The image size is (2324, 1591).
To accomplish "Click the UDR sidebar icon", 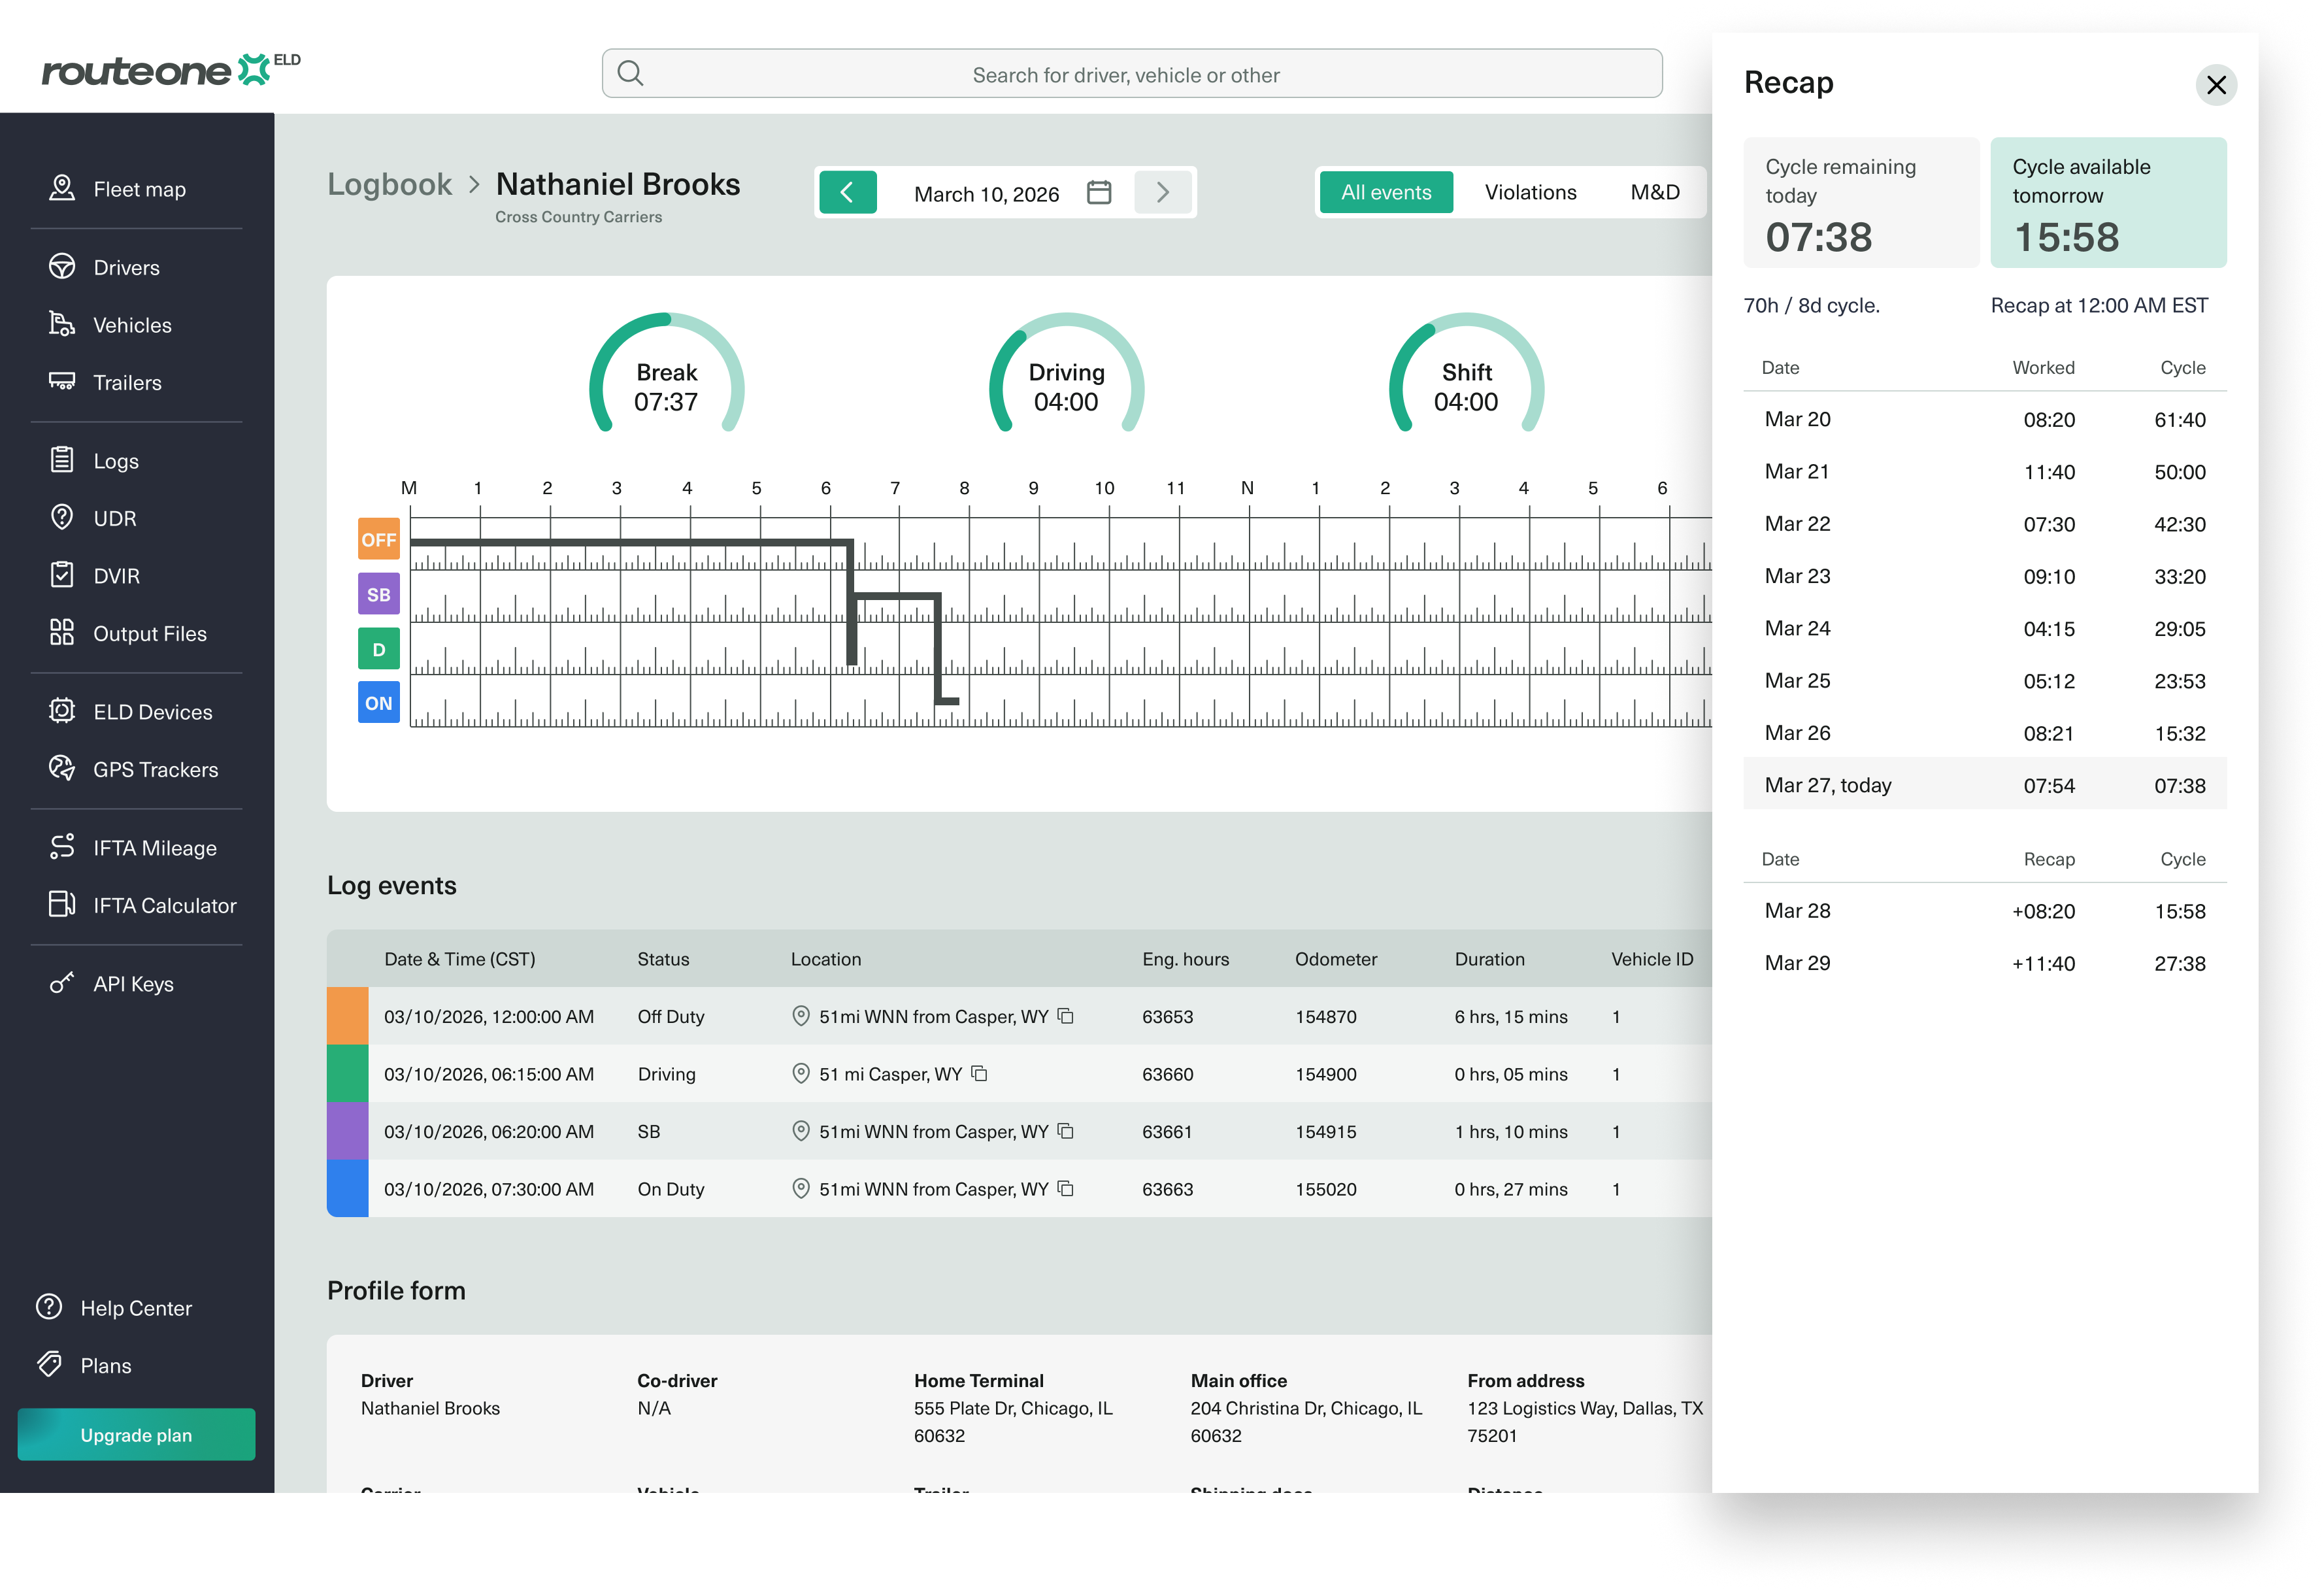I will [62, 517].
